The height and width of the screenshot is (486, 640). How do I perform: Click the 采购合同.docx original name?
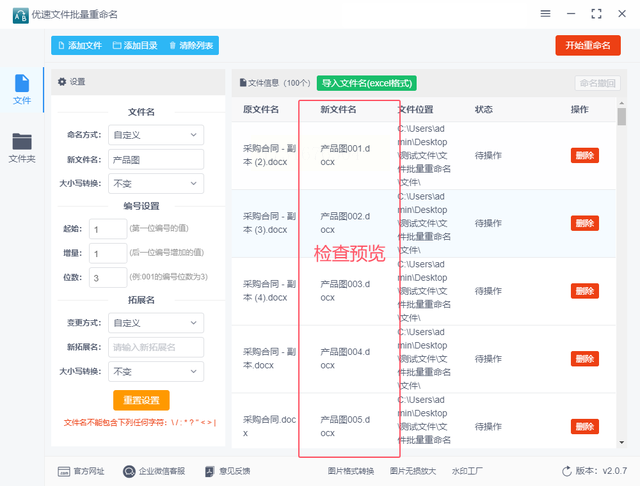[x=269, y=426]
